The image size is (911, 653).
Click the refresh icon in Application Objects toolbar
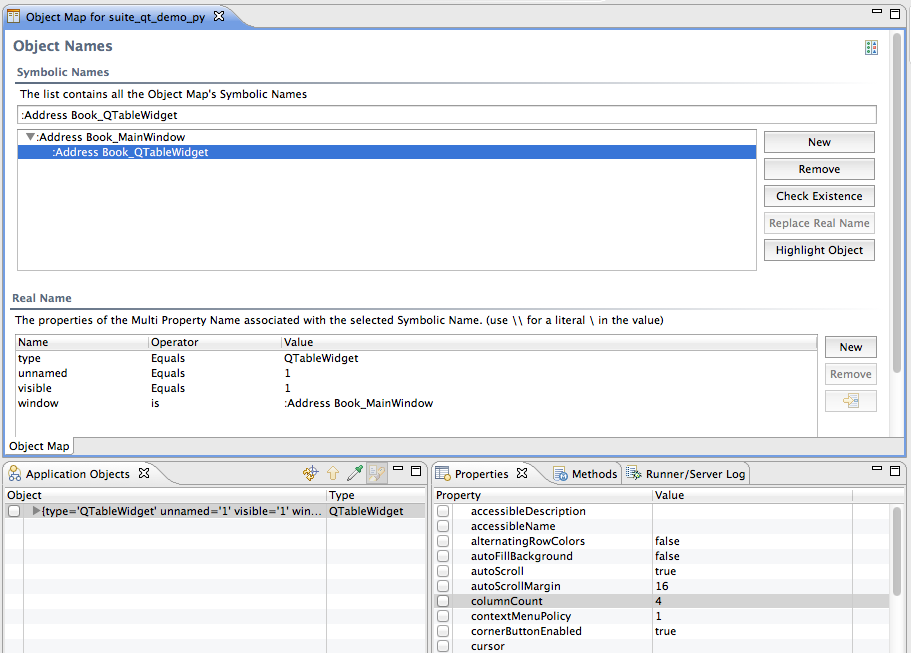(310, 473)
